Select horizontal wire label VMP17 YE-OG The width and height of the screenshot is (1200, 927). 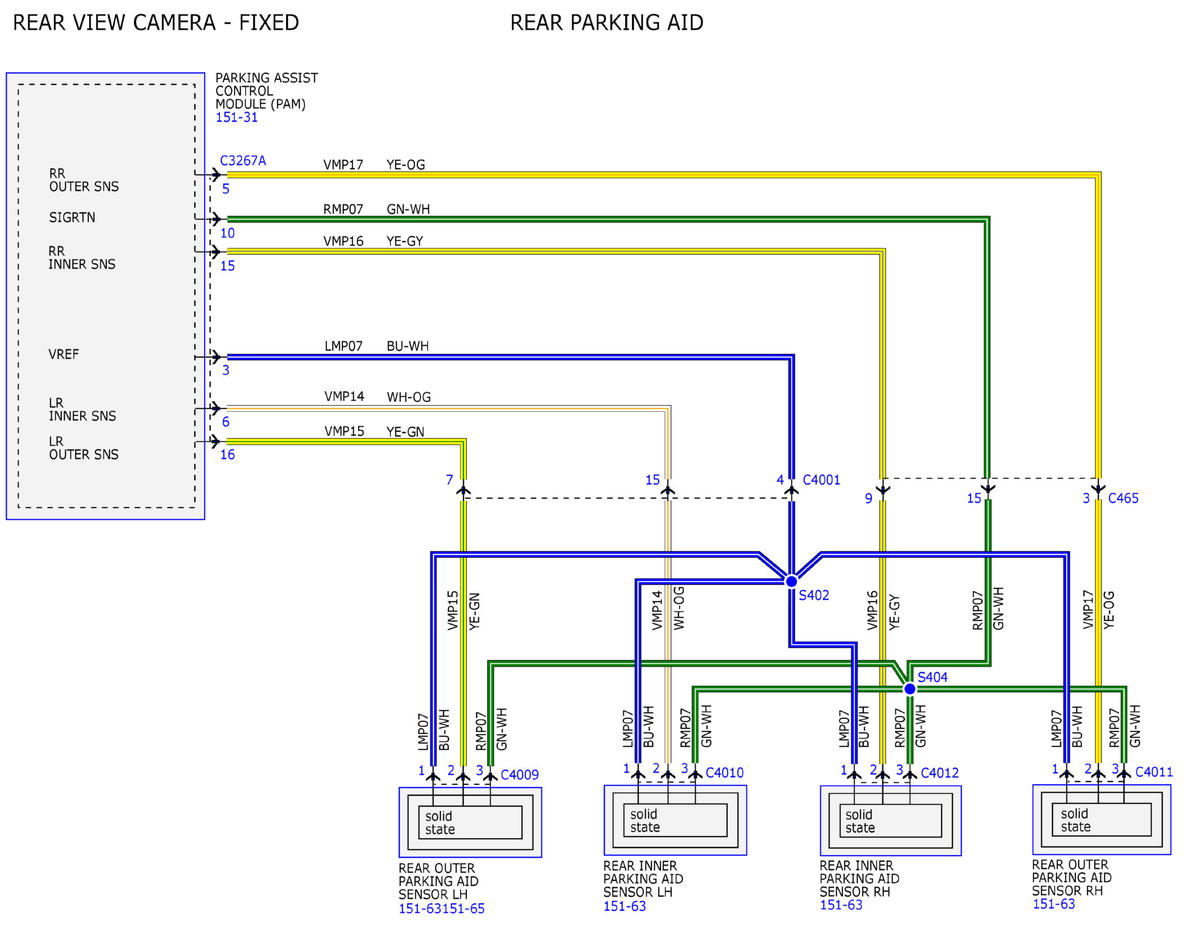pos(375,164)
